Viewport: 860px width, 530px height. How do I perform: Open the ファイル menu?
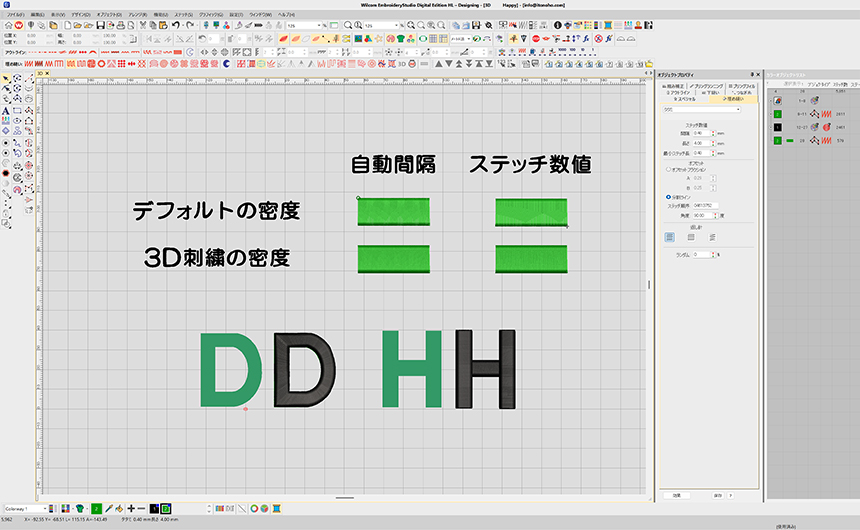pyautogui.click(x=15, y=16)
